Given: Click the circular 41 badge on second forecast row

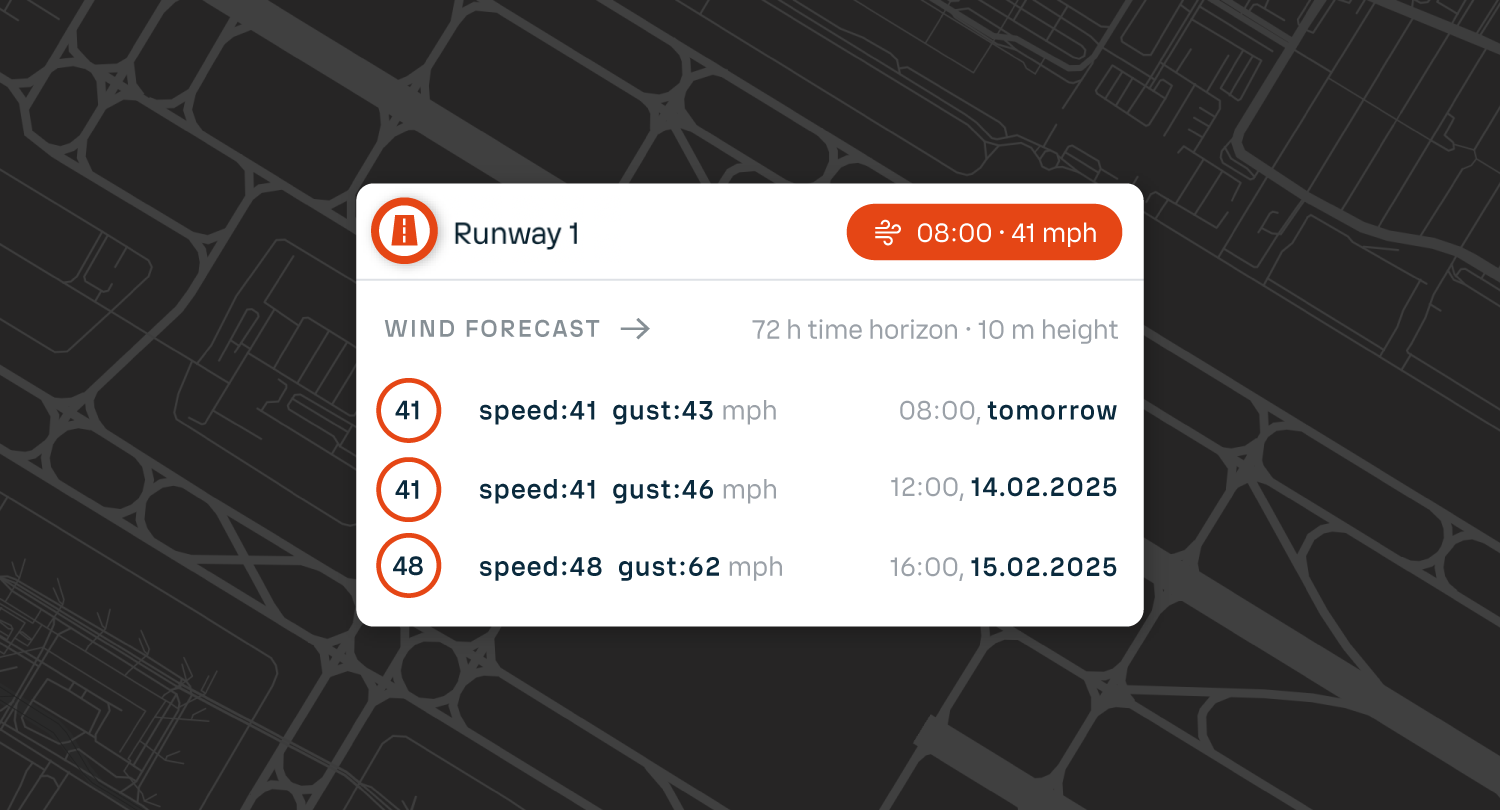Looking at the screenshot, I should (x=408, y=488).
